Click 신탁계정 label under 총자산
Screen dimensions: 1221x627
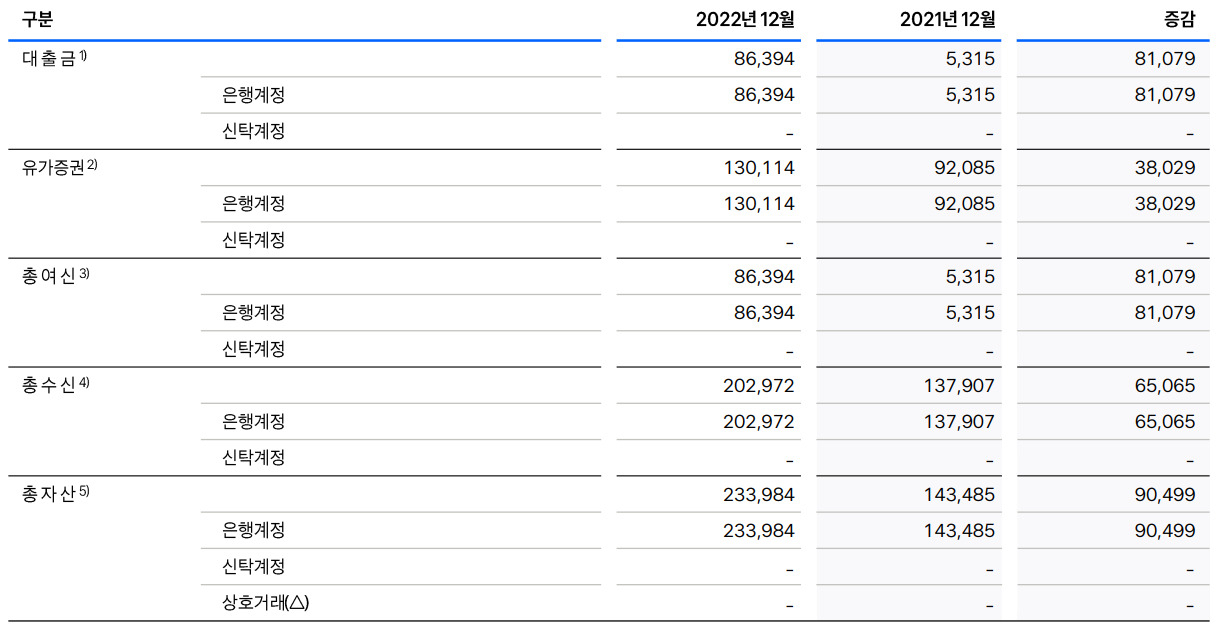click(254, 566)
